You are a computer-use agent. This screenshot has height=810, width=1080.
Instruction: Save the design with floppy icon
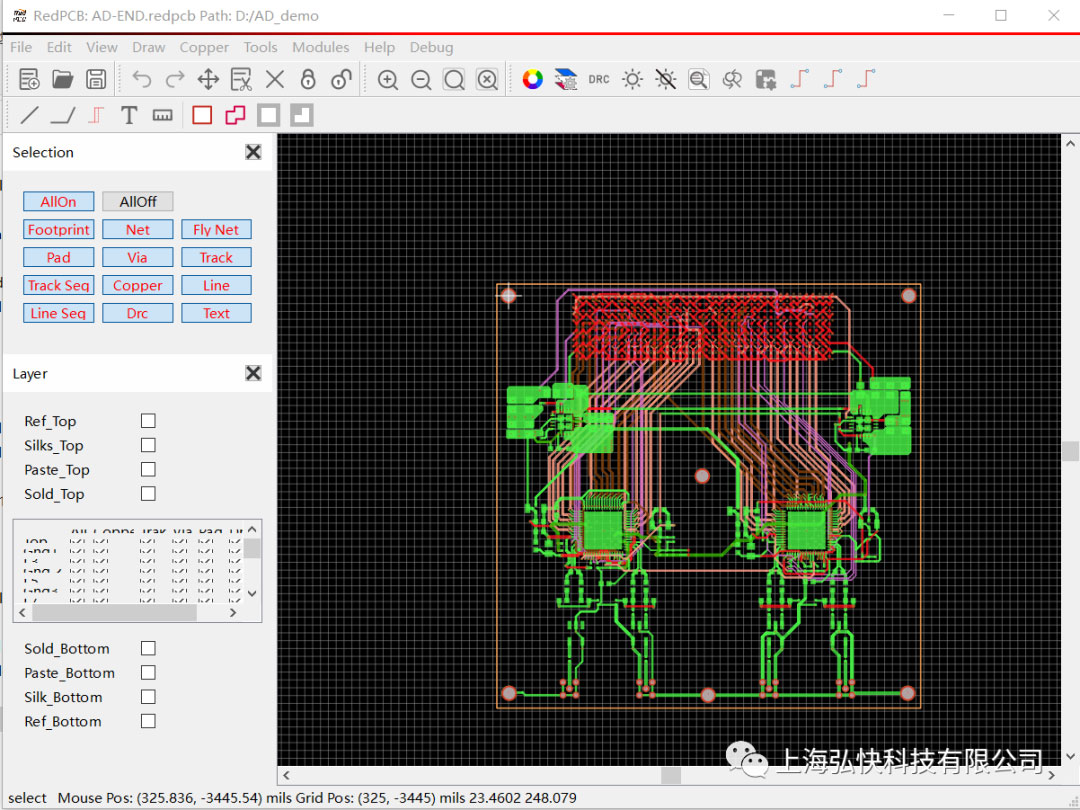[96, 79]
